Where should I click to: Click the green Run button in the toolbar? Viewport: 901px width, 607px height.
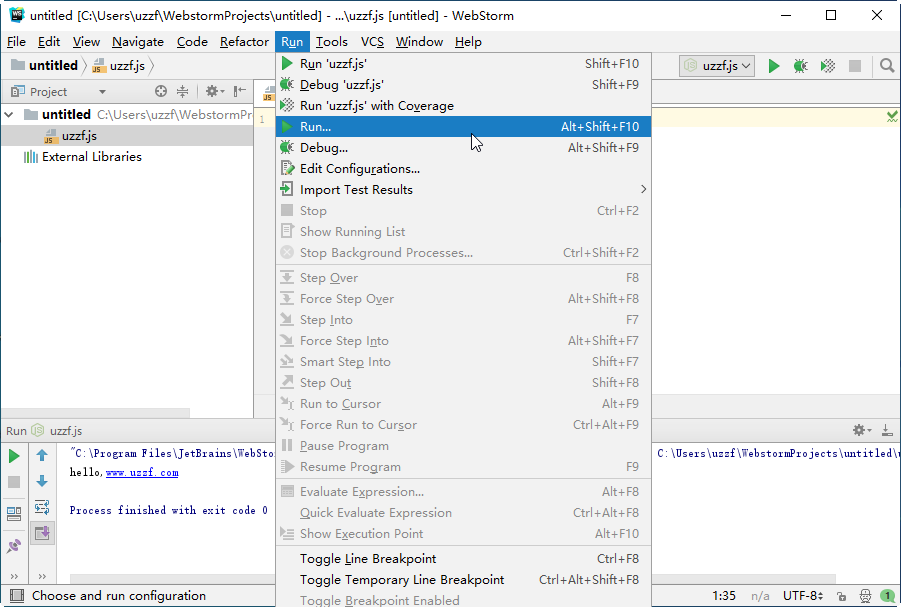pos(773,66)
